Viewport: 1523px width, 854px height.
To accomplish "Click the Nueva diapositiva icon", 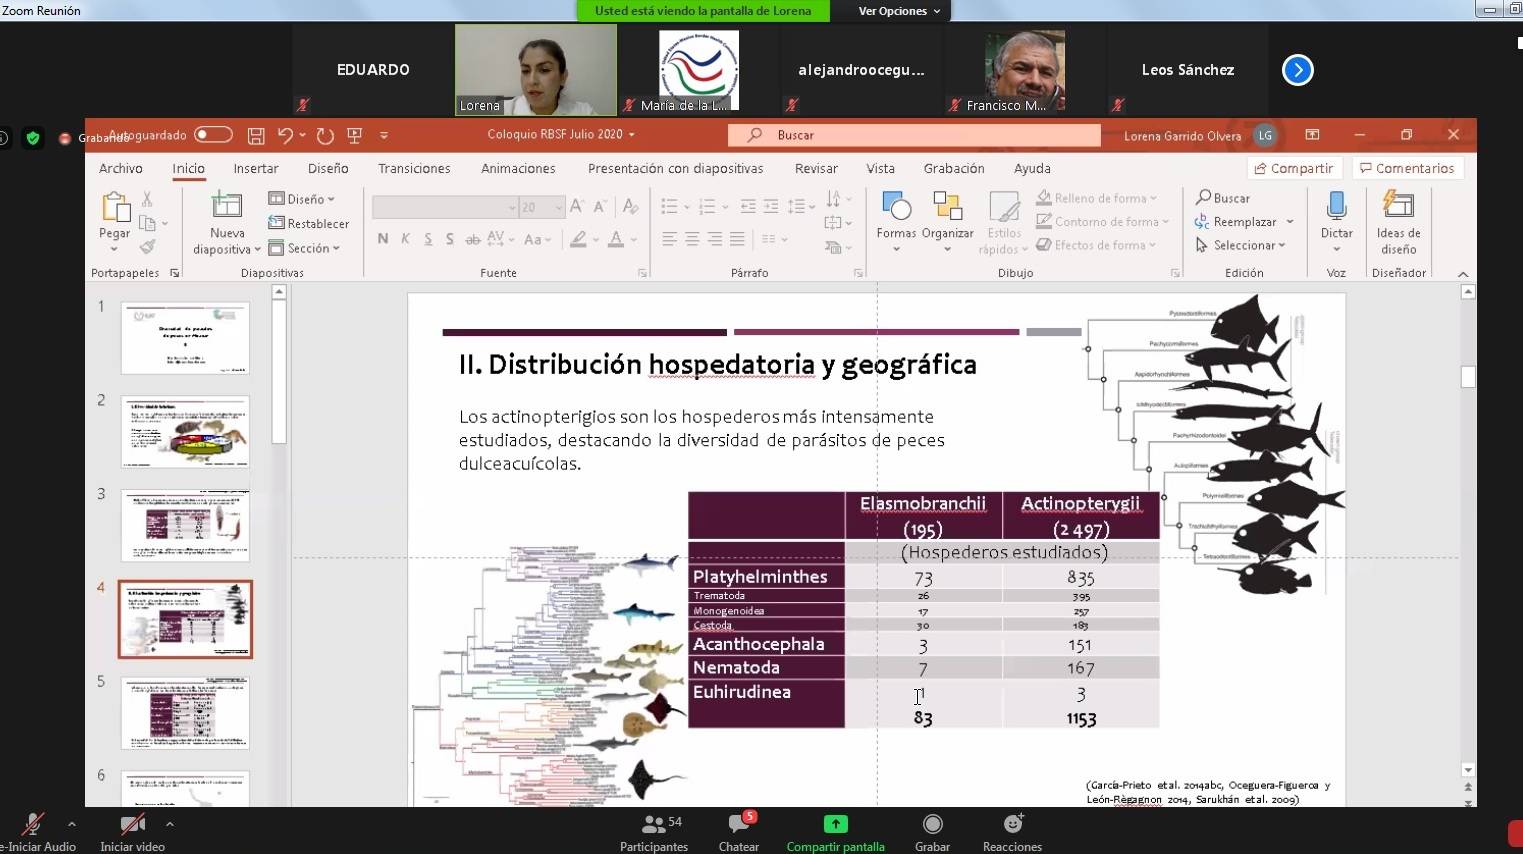I will click(x=227, y=206).
